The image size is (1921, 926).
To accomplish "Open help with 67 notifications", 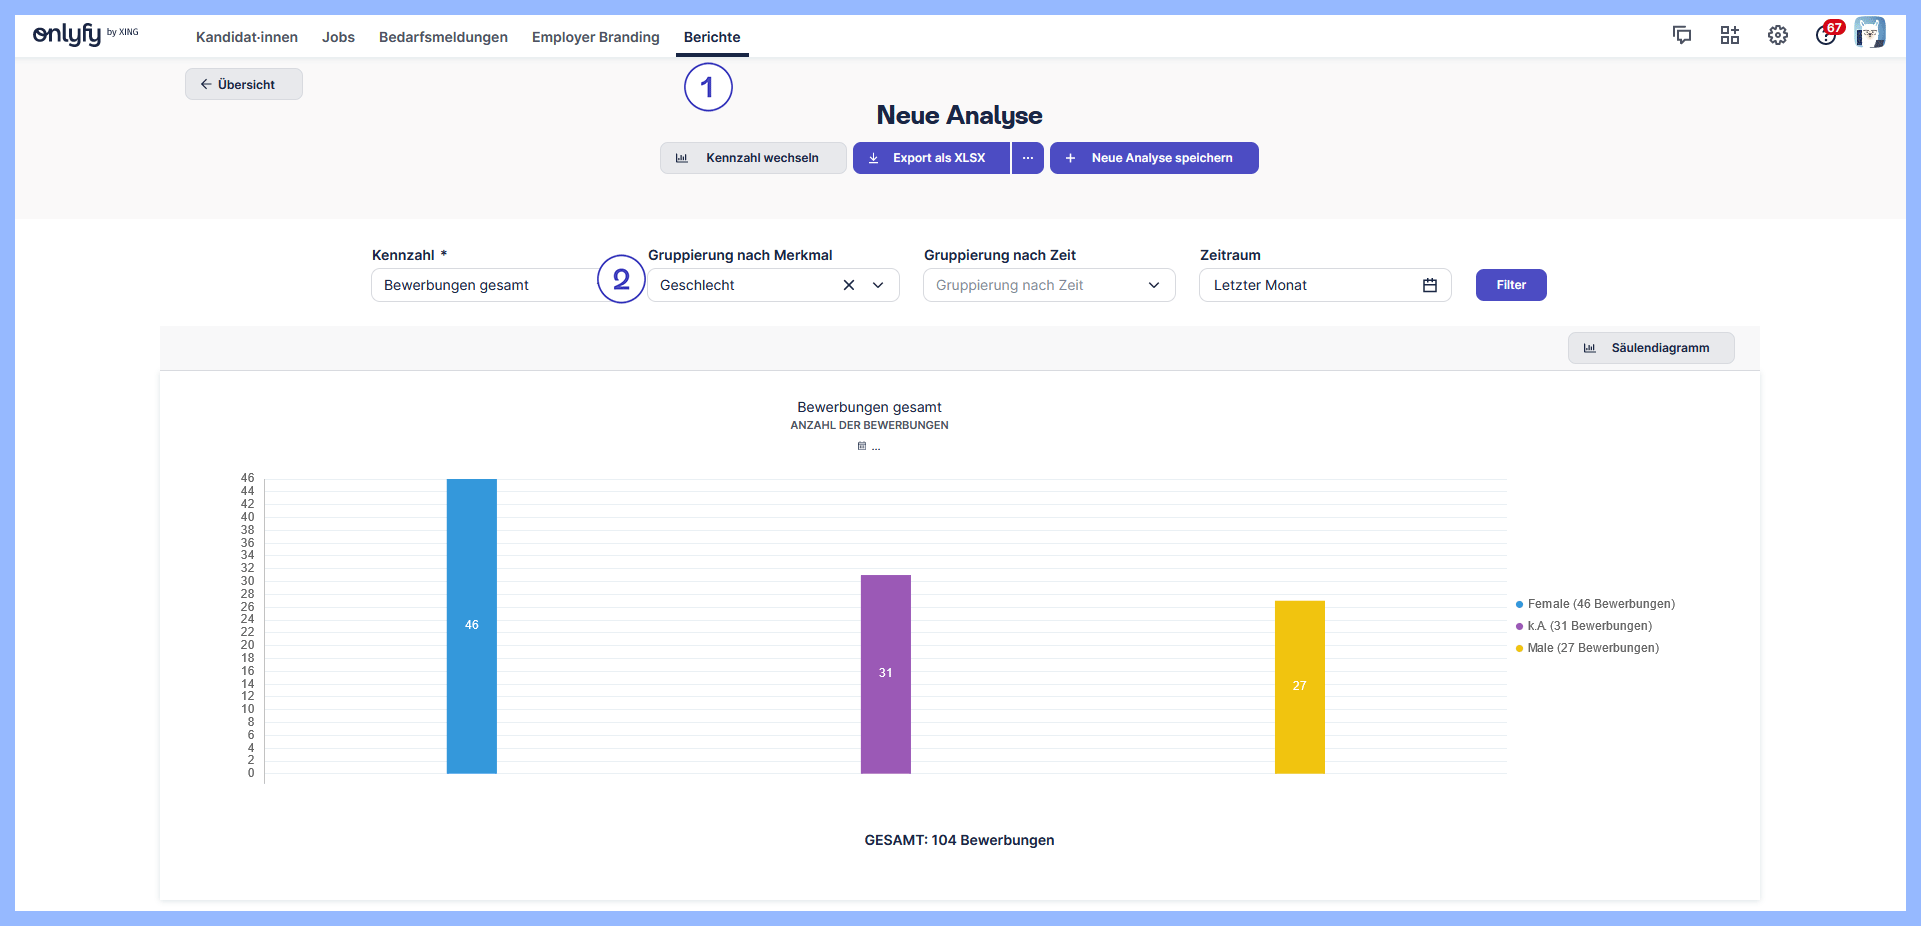I will [x=1826, y=35].
